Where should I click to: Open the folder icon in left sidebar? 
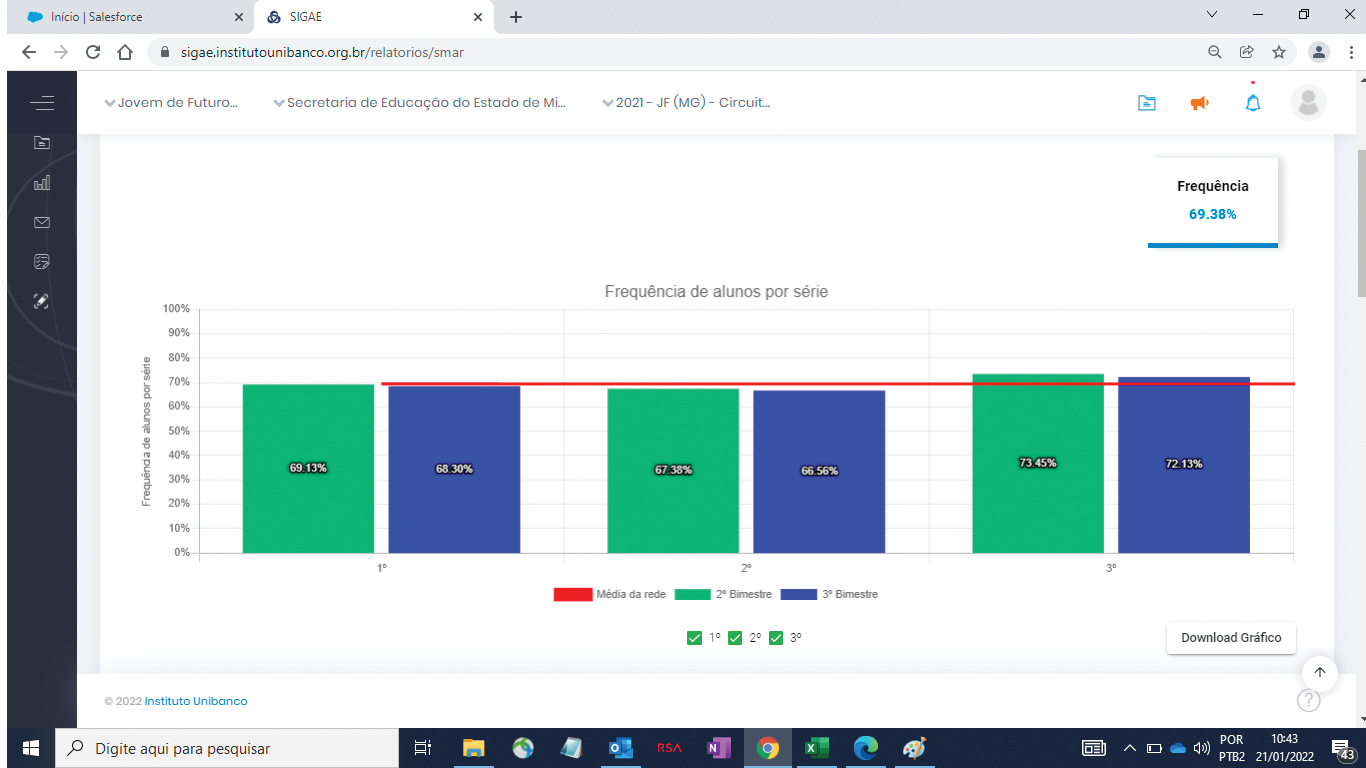(x=42, y=143)
